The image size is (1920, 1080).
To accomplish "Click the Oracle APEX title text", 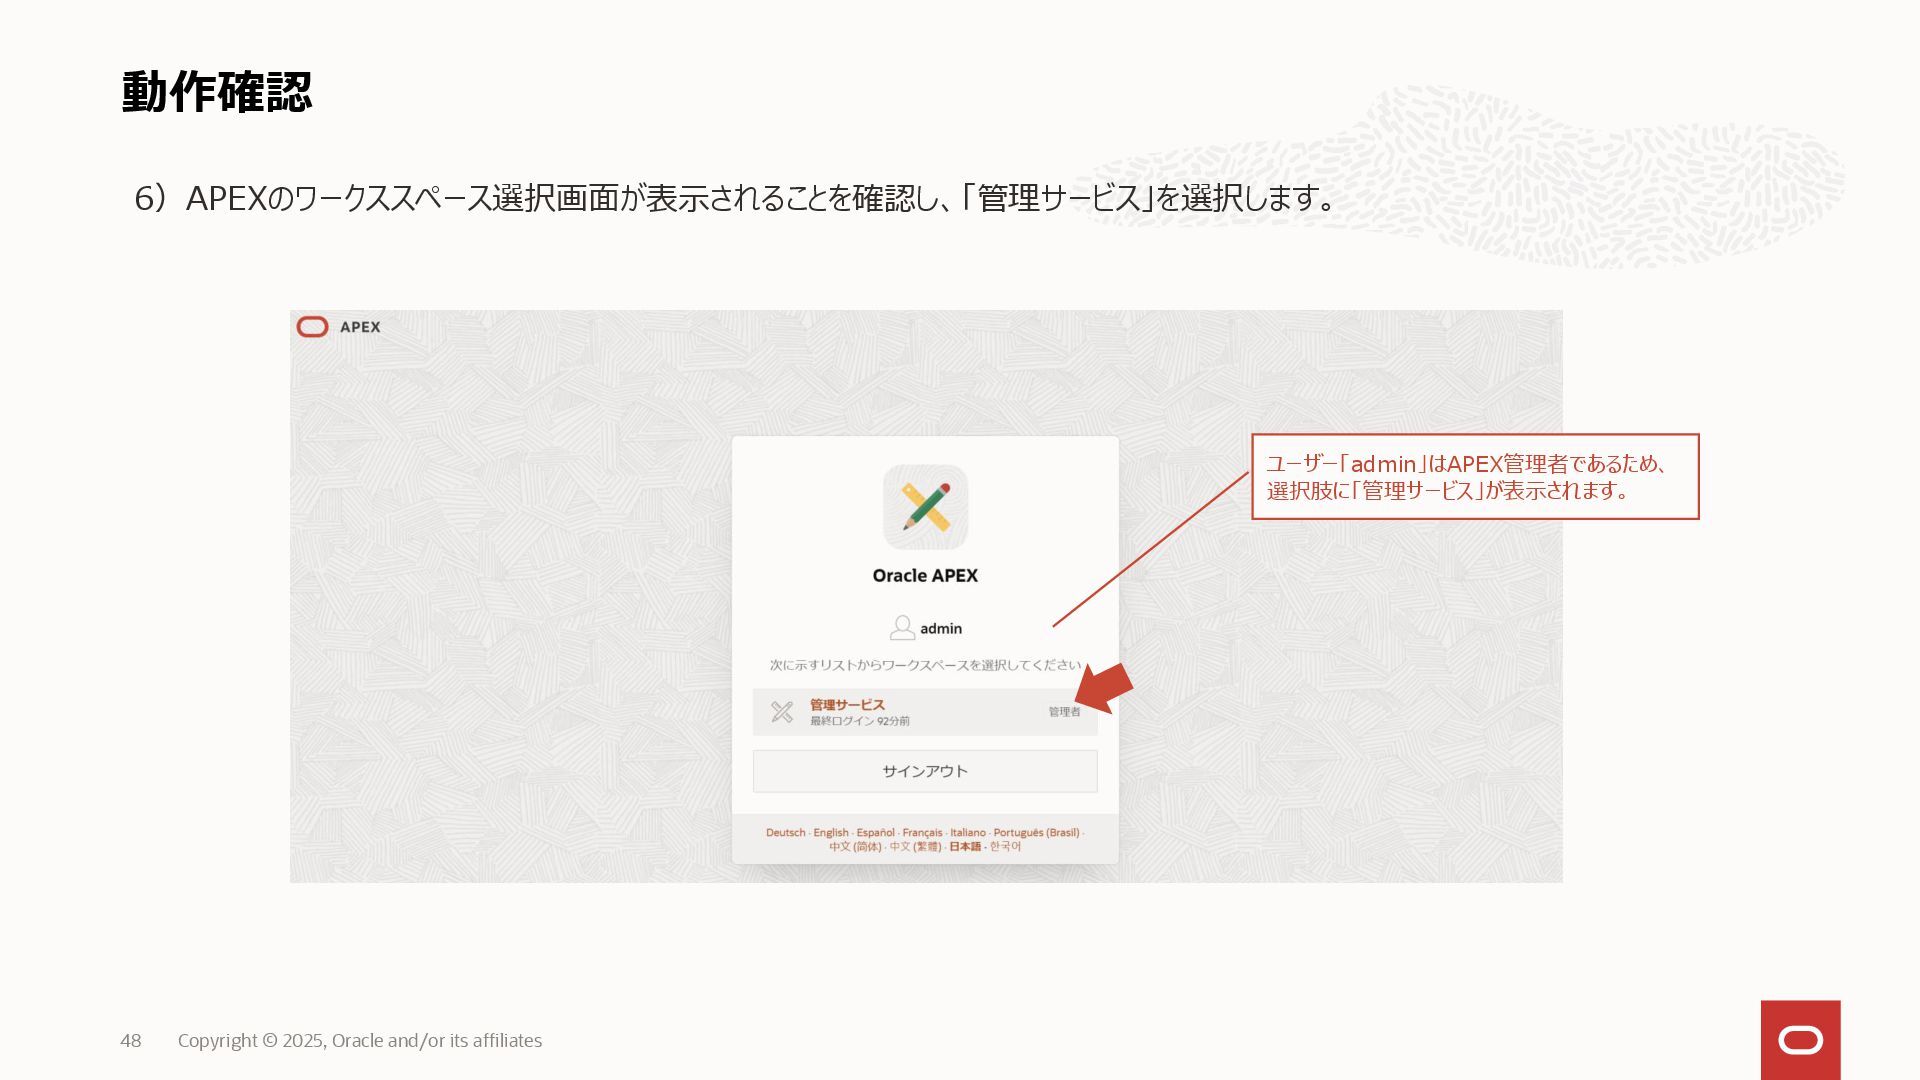I will (x=925, y=576).
